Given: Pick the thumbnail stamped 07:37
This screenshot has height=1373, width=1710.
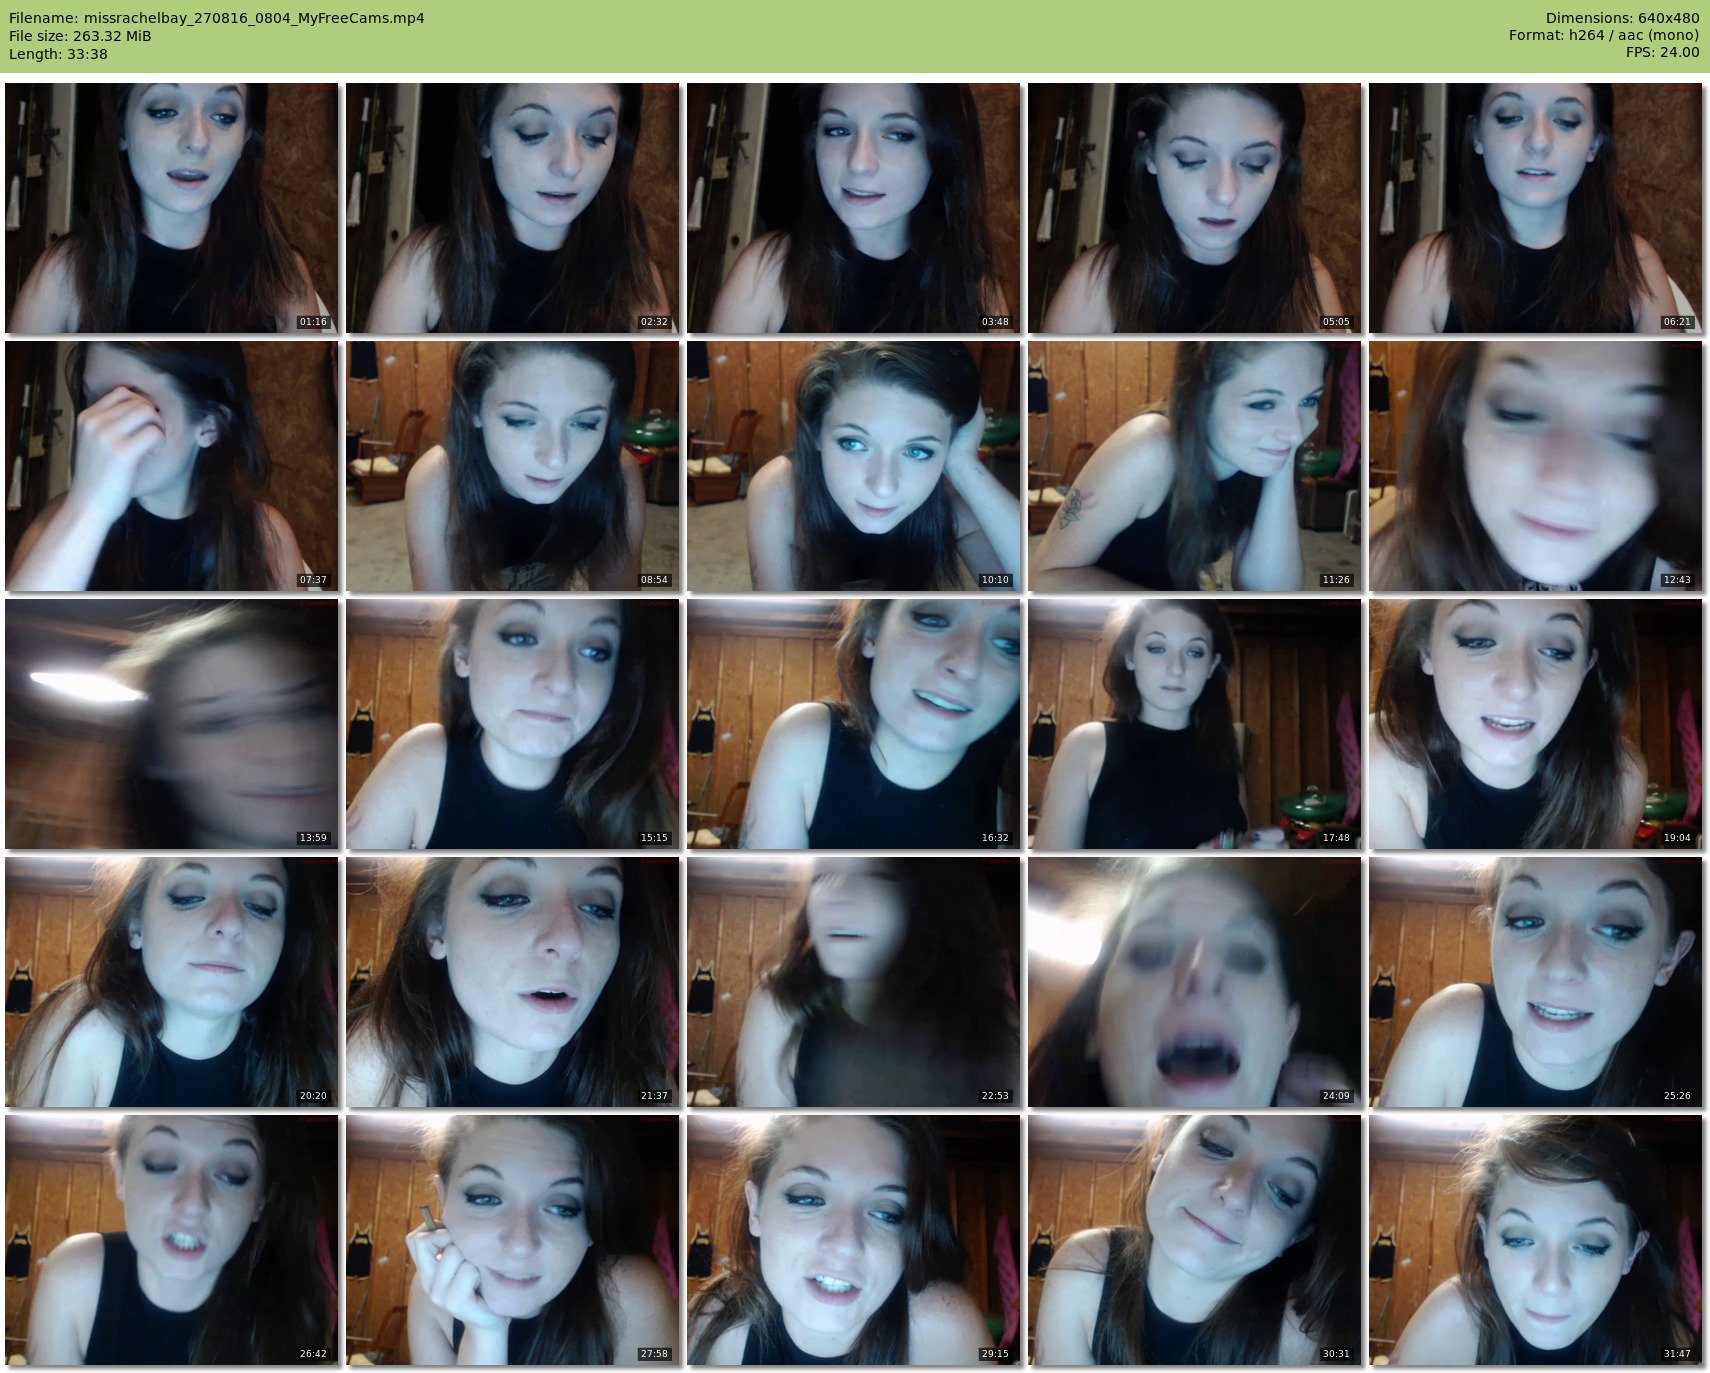Looking at the screenshot, I should 171,466.
